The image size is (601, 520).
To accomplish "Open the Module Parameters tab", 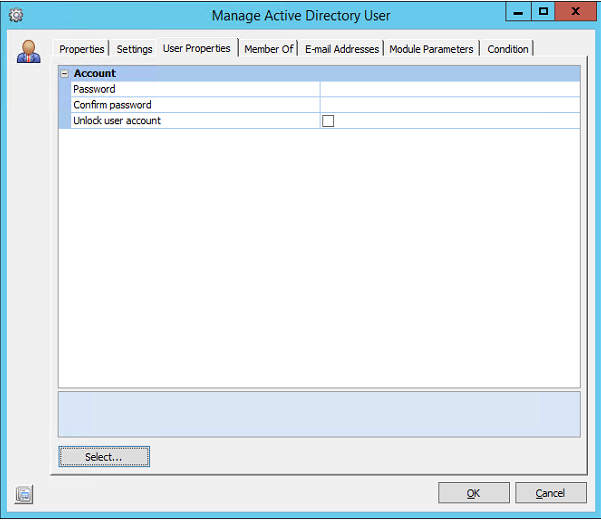I will click(x=431, y=49).
